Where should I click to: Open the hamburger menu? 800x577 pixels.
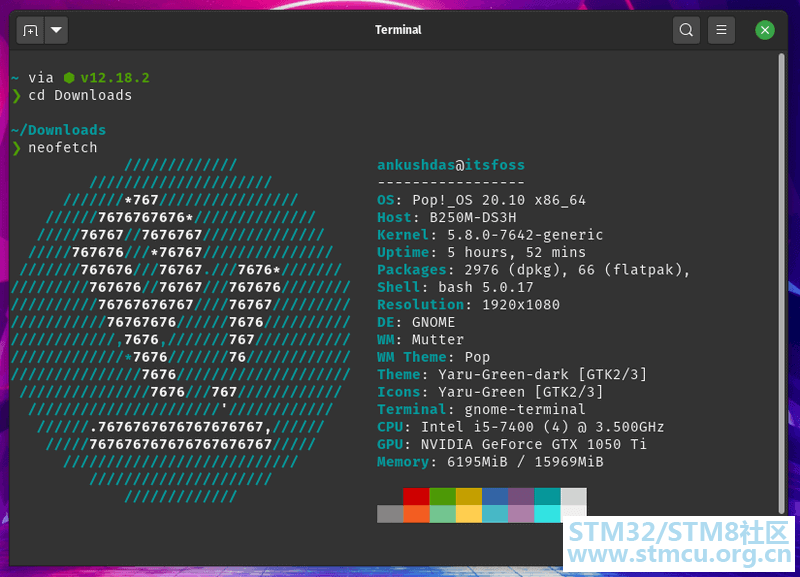coord(721,30)
